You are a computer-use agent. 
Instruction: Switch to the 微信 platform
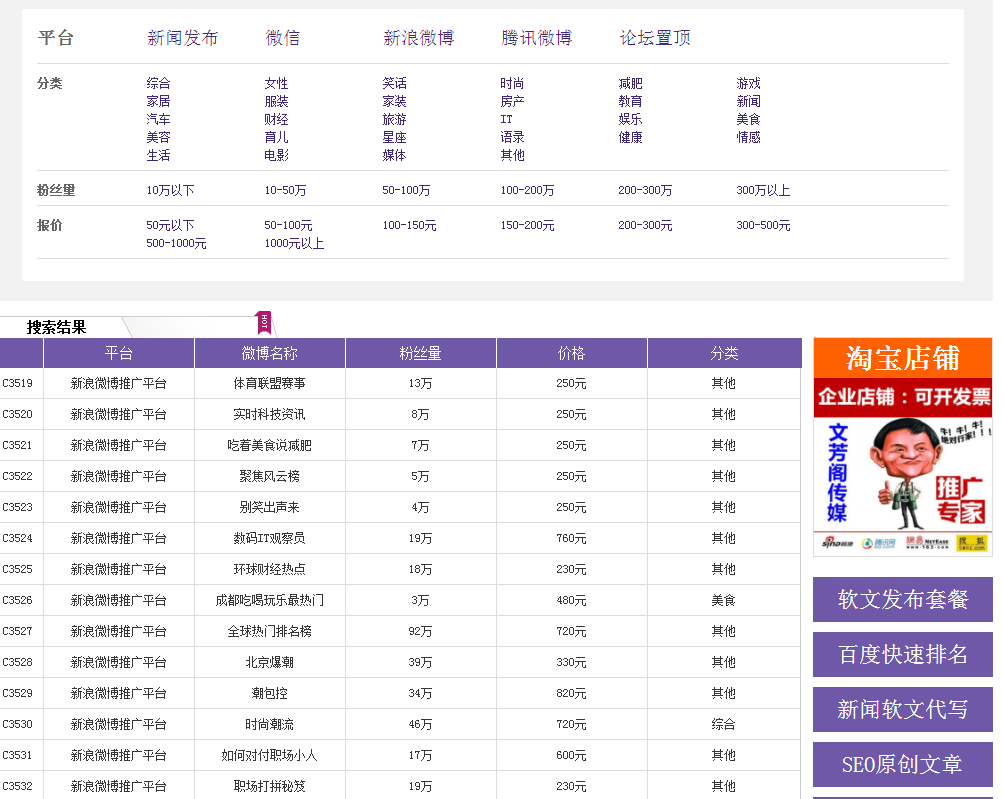click(282, 38)
